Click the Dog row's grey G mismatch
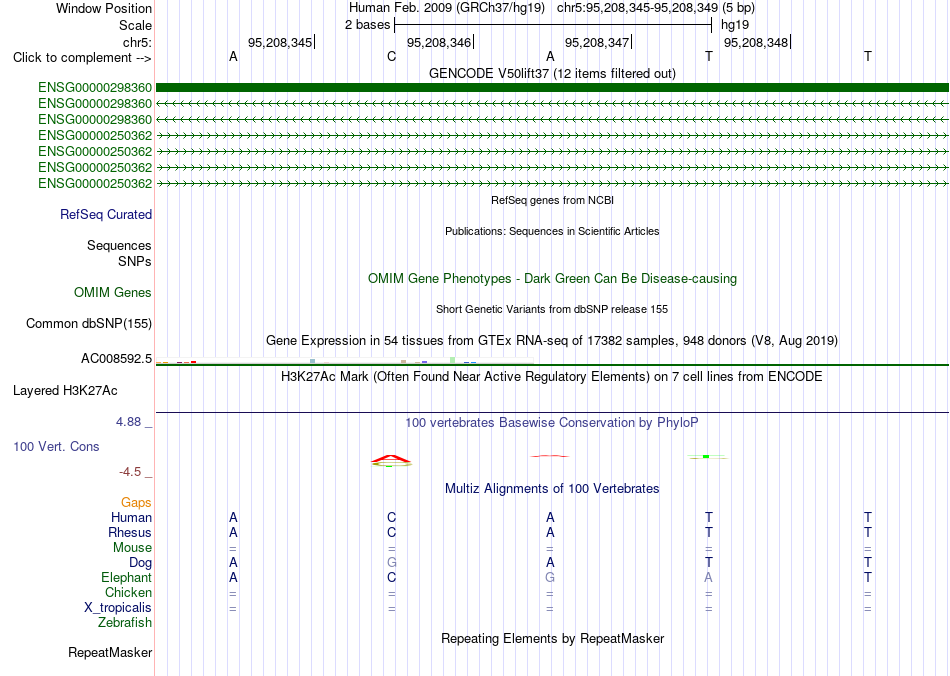950x676 pixels. 391,563
